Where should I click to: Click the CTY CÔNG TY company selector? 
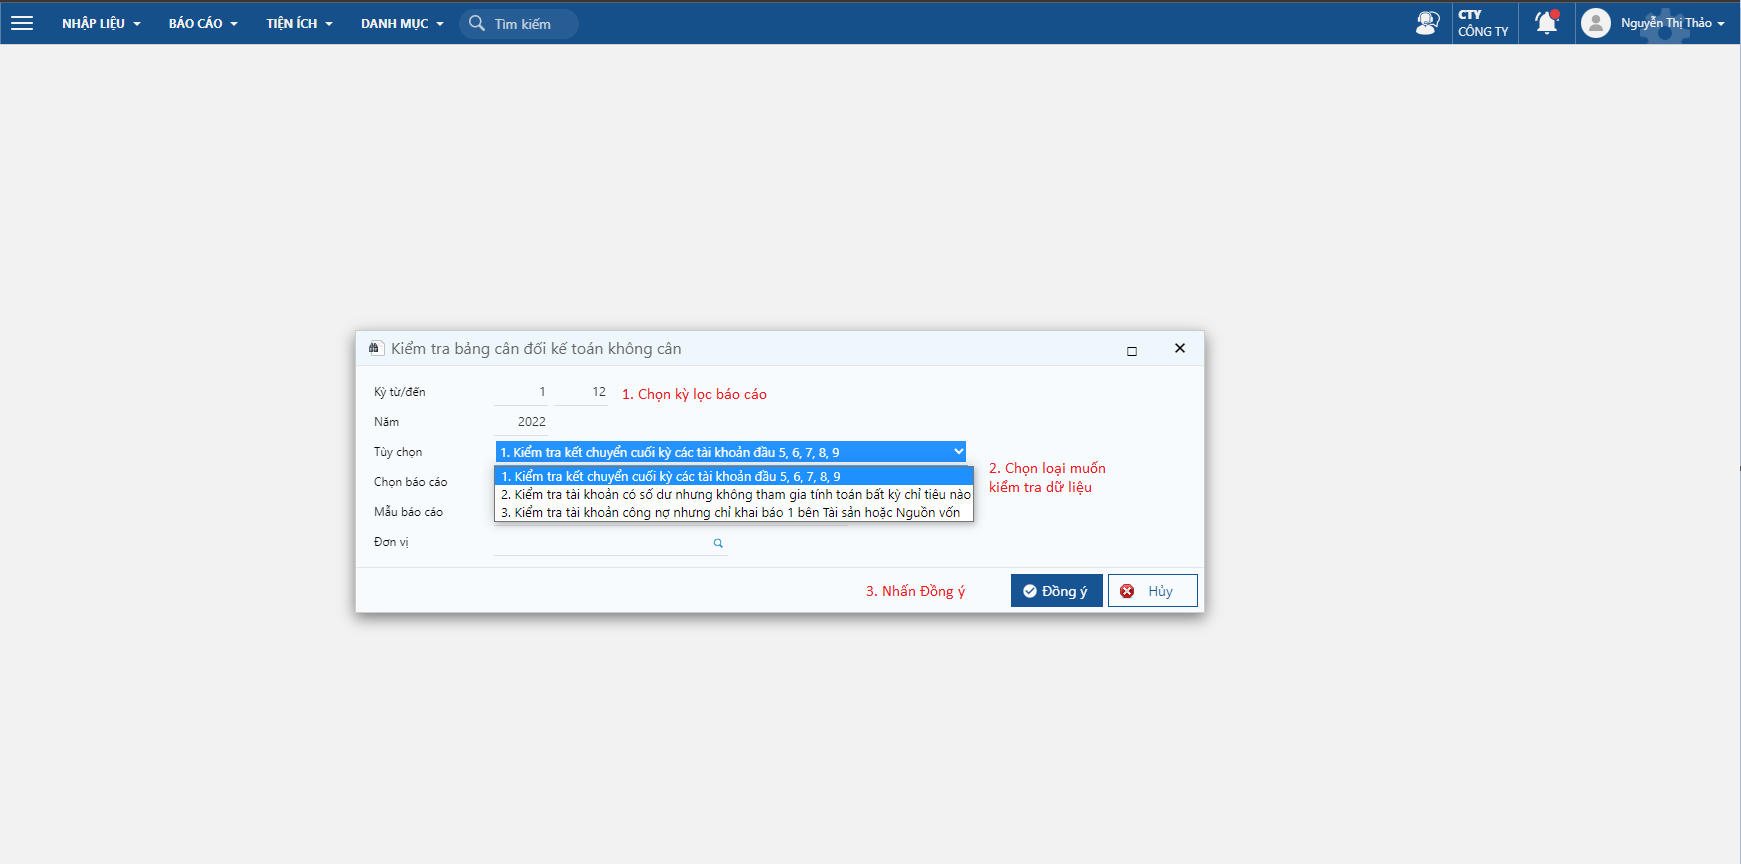[1484, 23]
